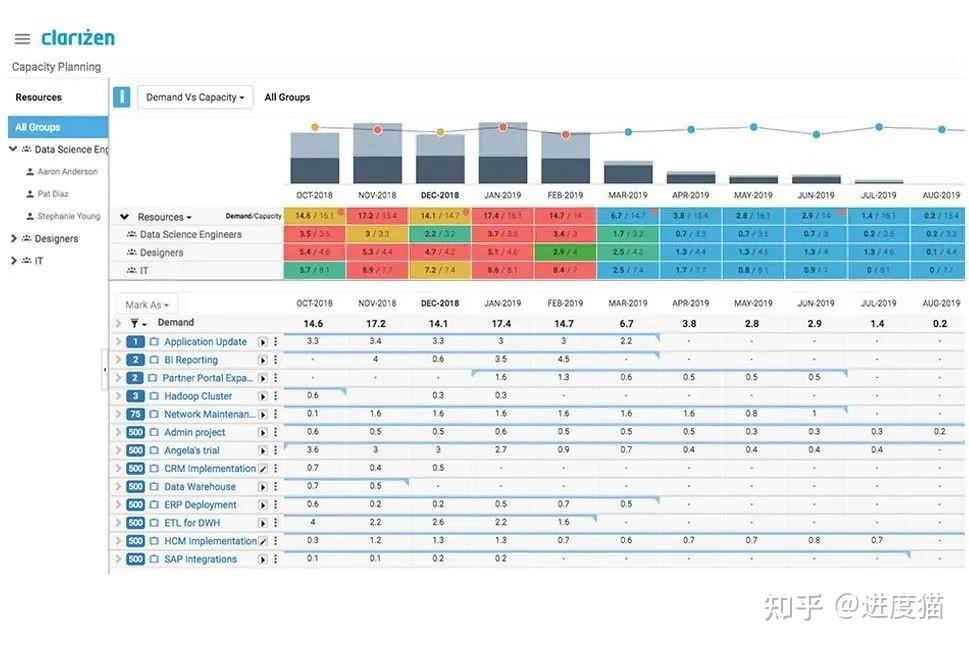Select the Data Science Eng group label in the sidebar
This screenshot has height=646, width=969.
click(x=71, y=149)
